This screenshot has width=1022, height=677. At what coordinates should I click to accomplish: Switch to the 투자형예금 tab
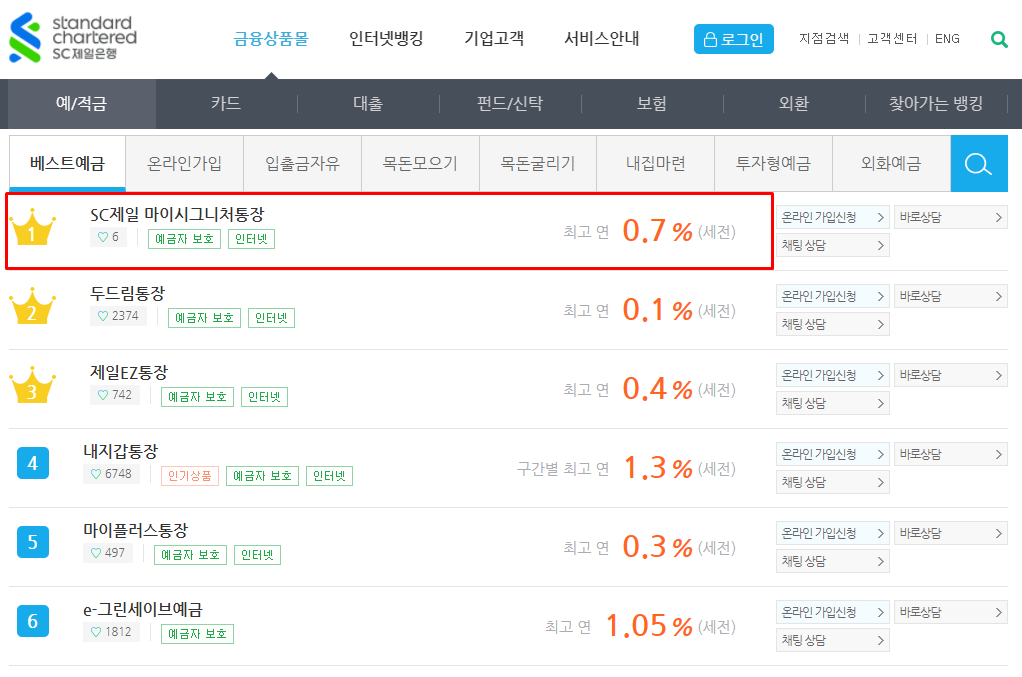774,164
